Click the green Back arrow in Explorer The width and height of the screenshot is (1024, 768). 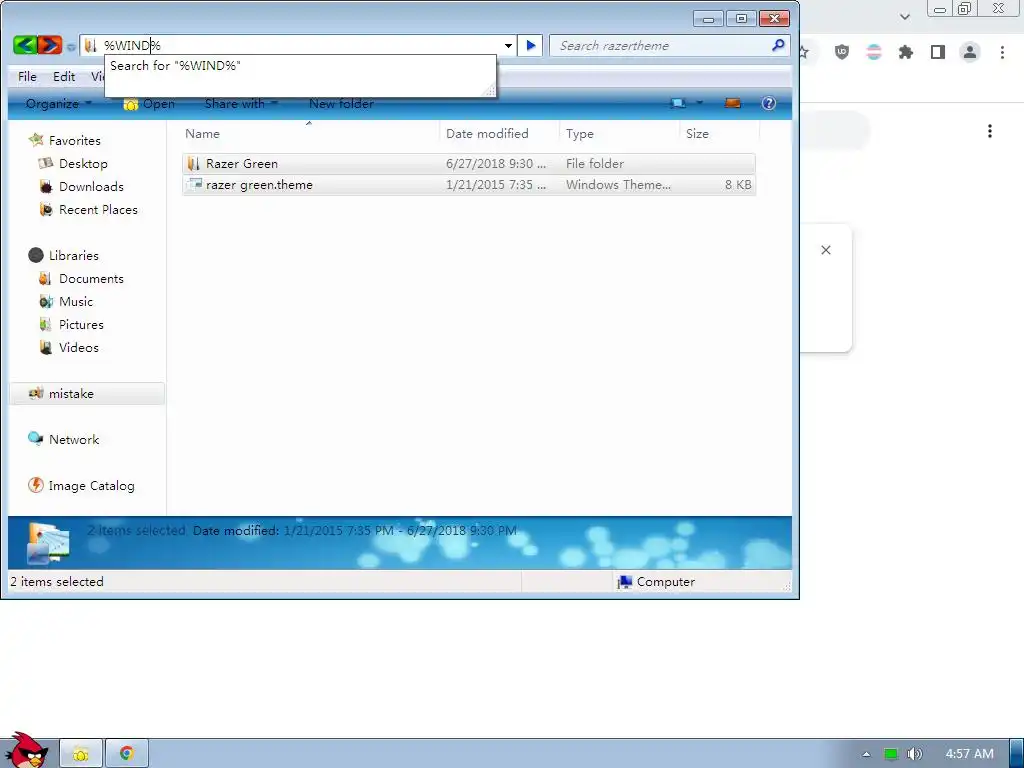point(25,45)
